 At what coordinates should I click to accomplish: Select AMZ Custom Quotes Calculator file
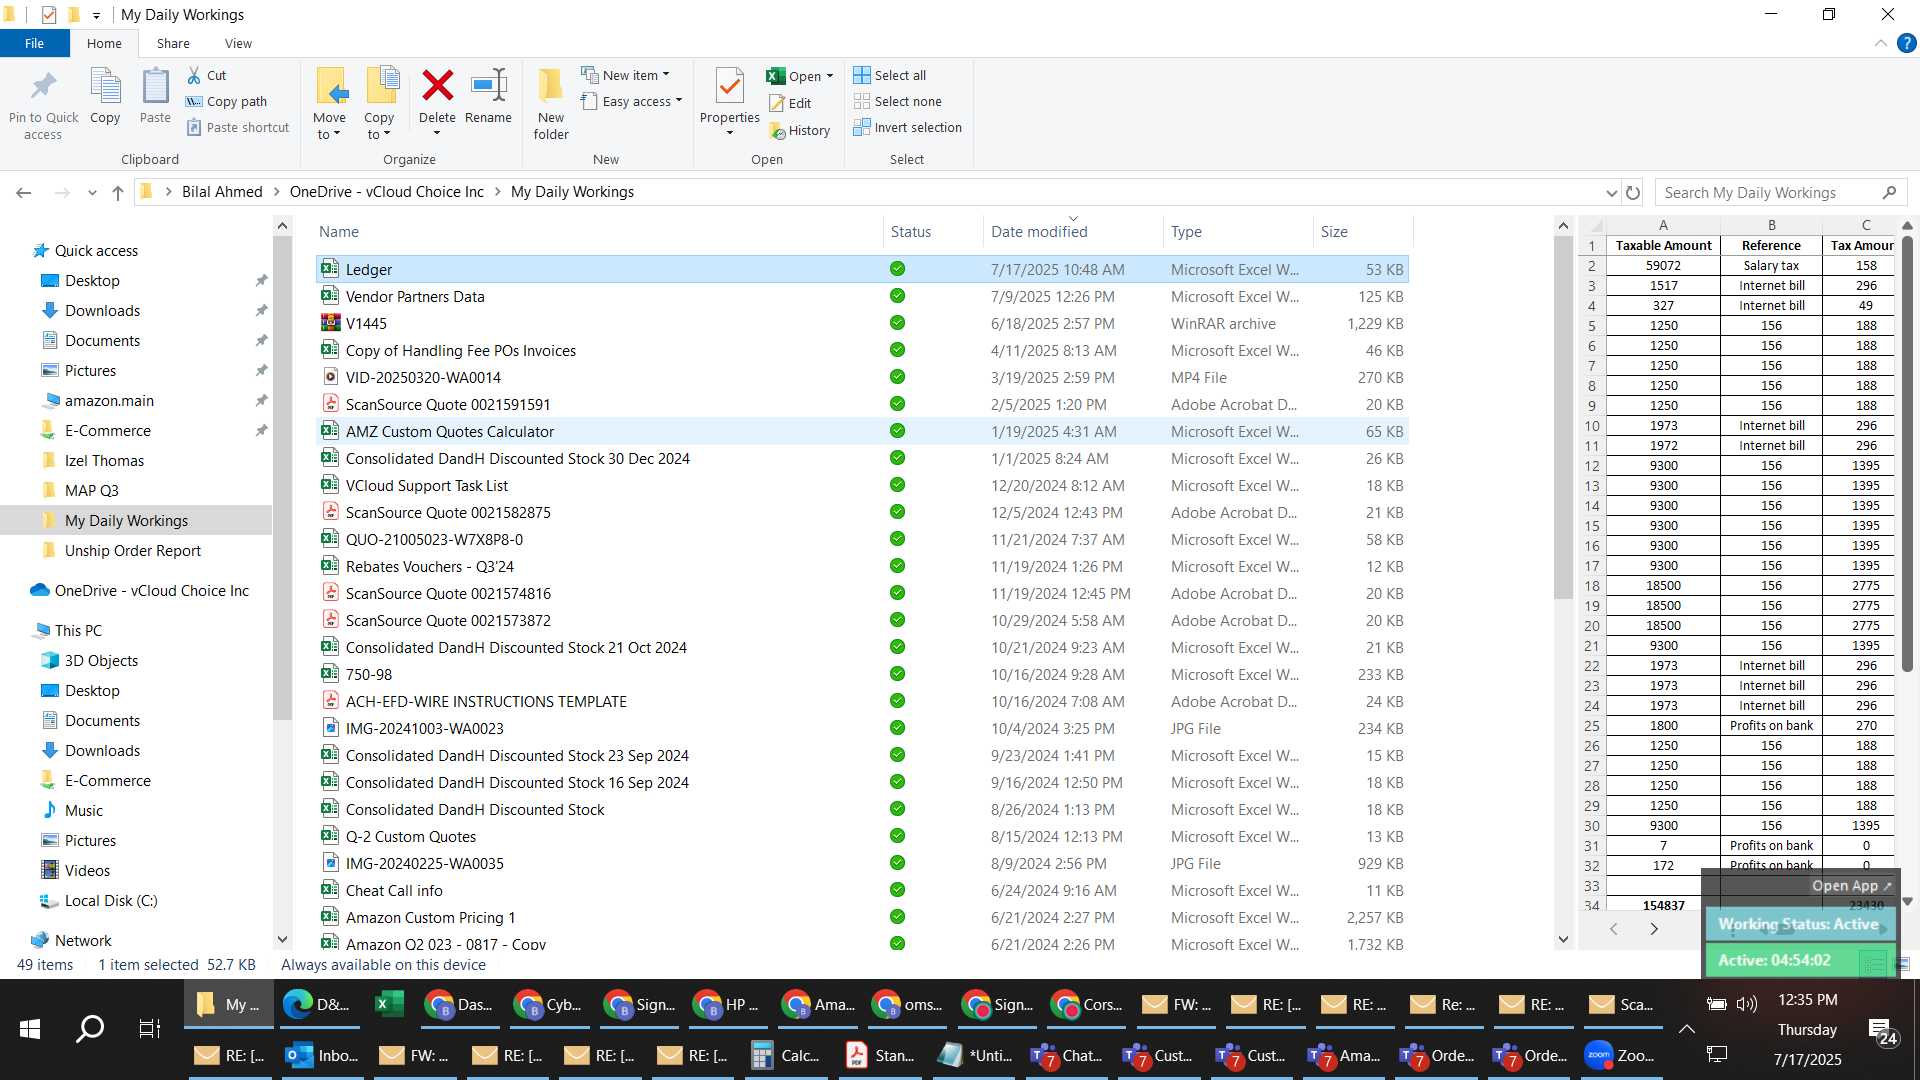click(861, 431)
